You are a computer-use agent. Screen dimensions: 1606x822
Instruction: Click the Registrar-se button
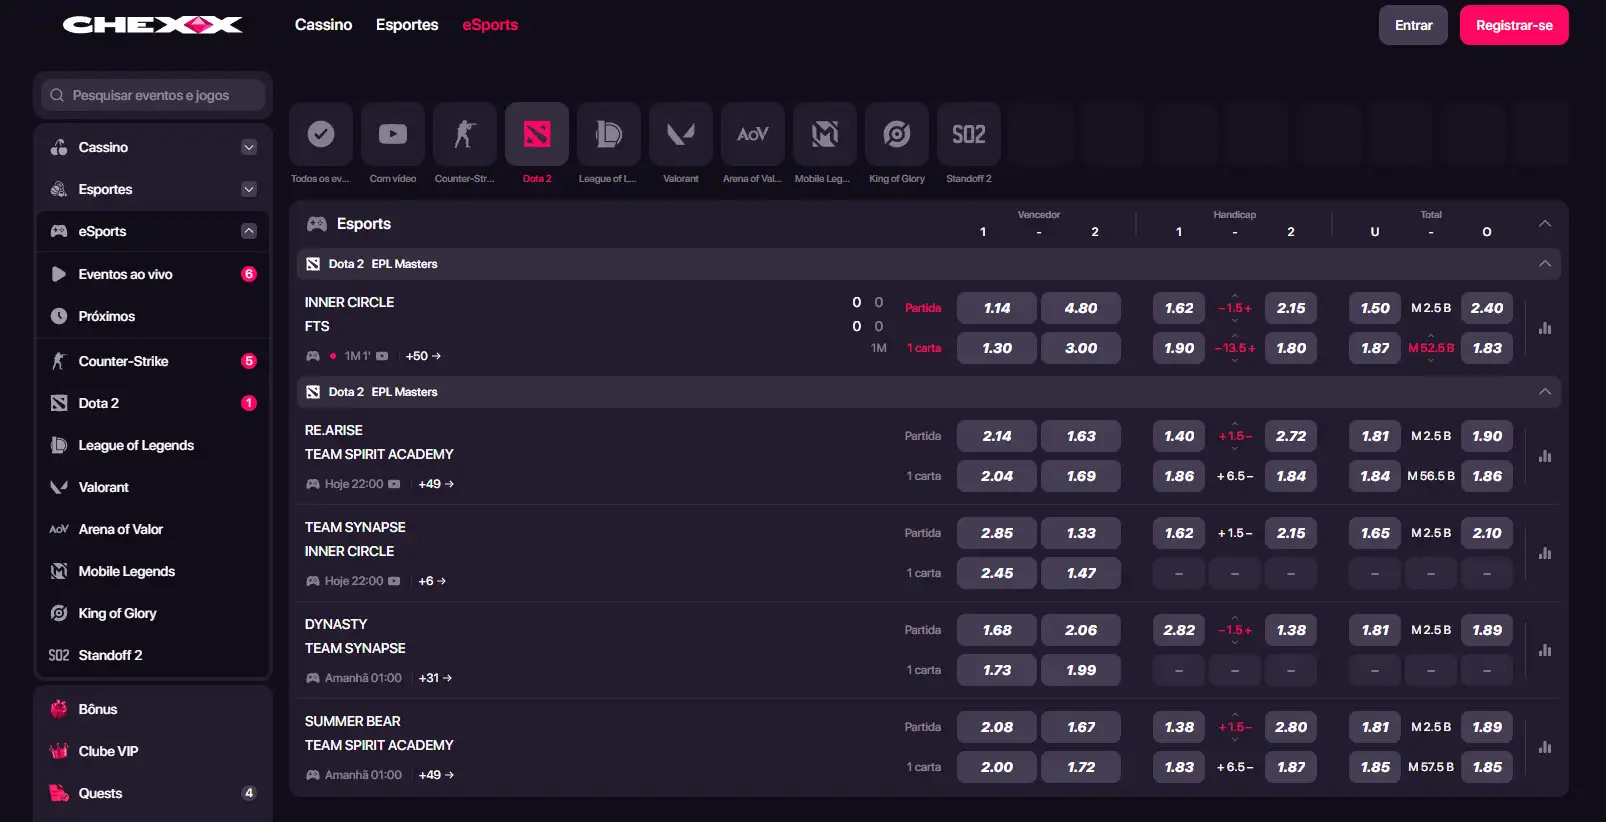[x=1514, y=25]
